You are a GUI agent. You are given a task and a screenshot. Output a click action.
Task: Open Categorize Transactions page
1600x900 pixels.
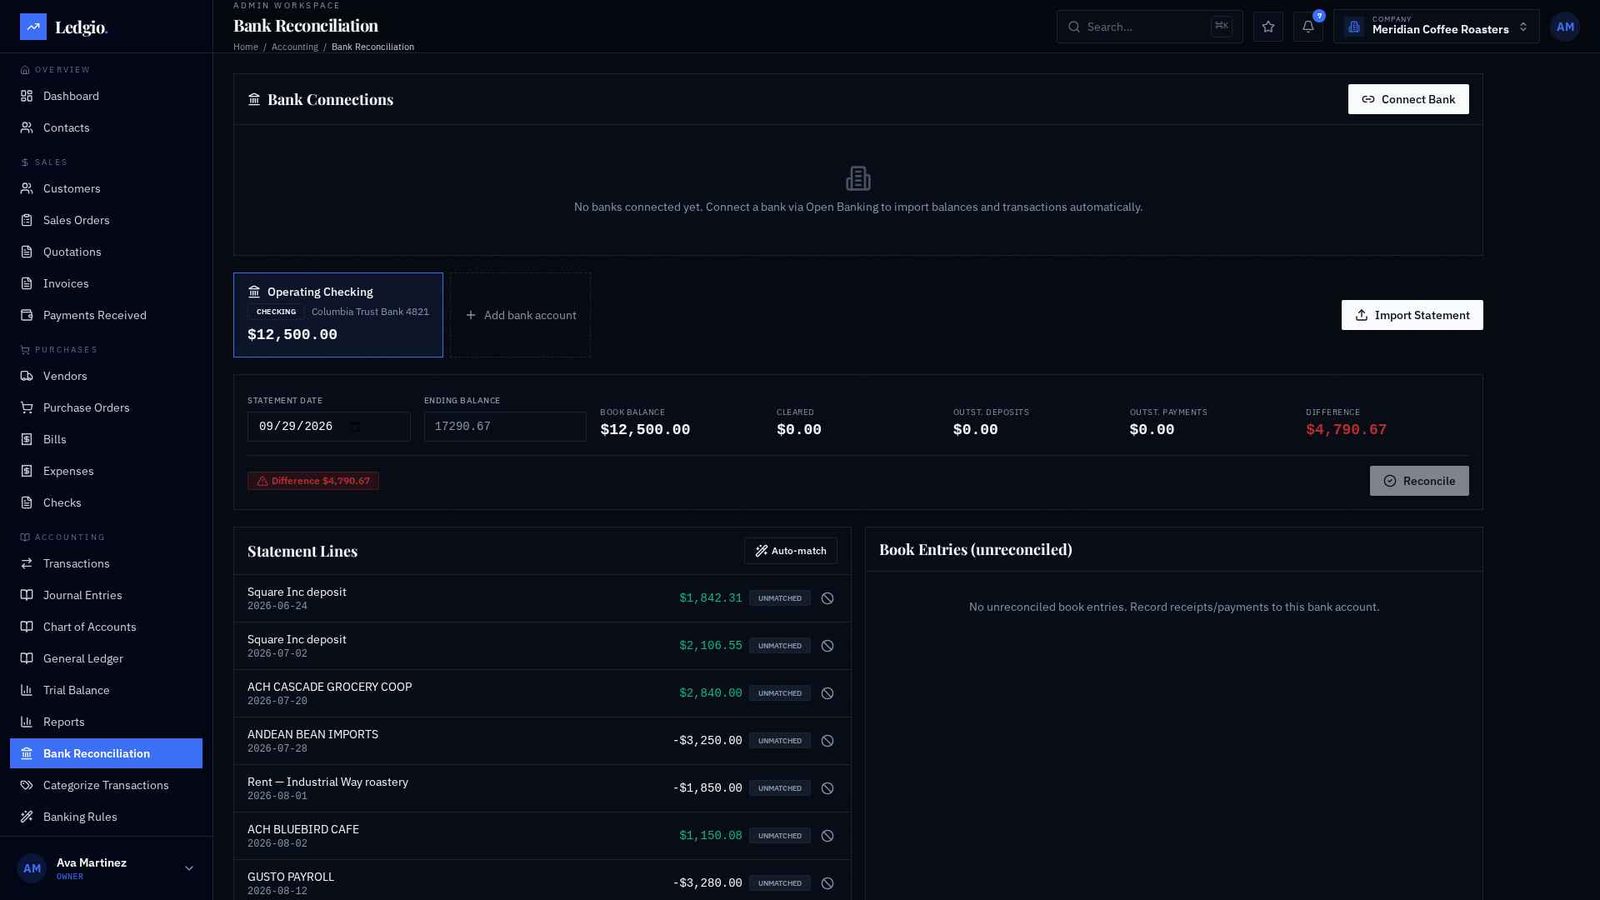(x=106, y=785)
